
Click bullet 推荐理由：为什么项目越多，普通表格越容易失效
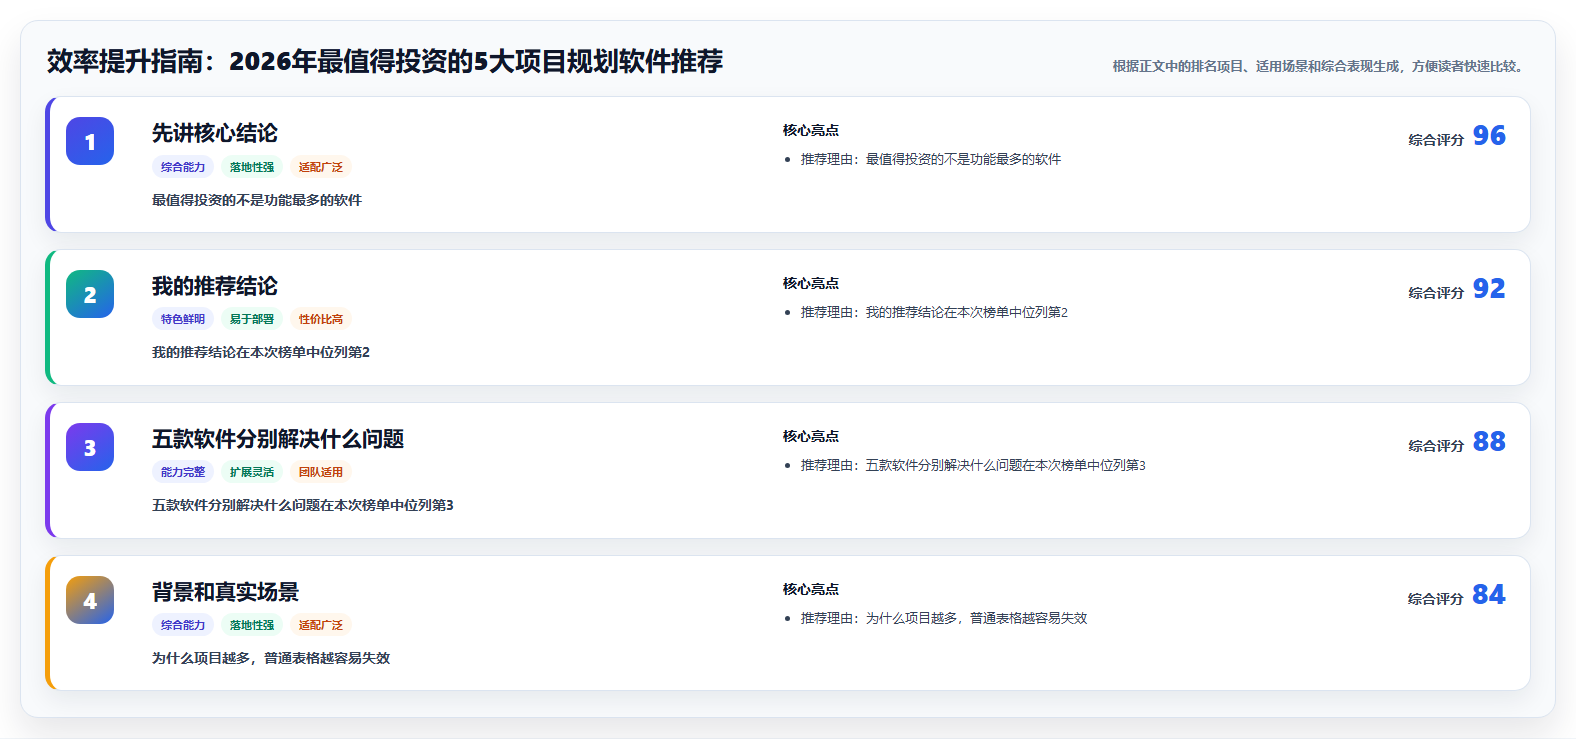click(944, 618)
